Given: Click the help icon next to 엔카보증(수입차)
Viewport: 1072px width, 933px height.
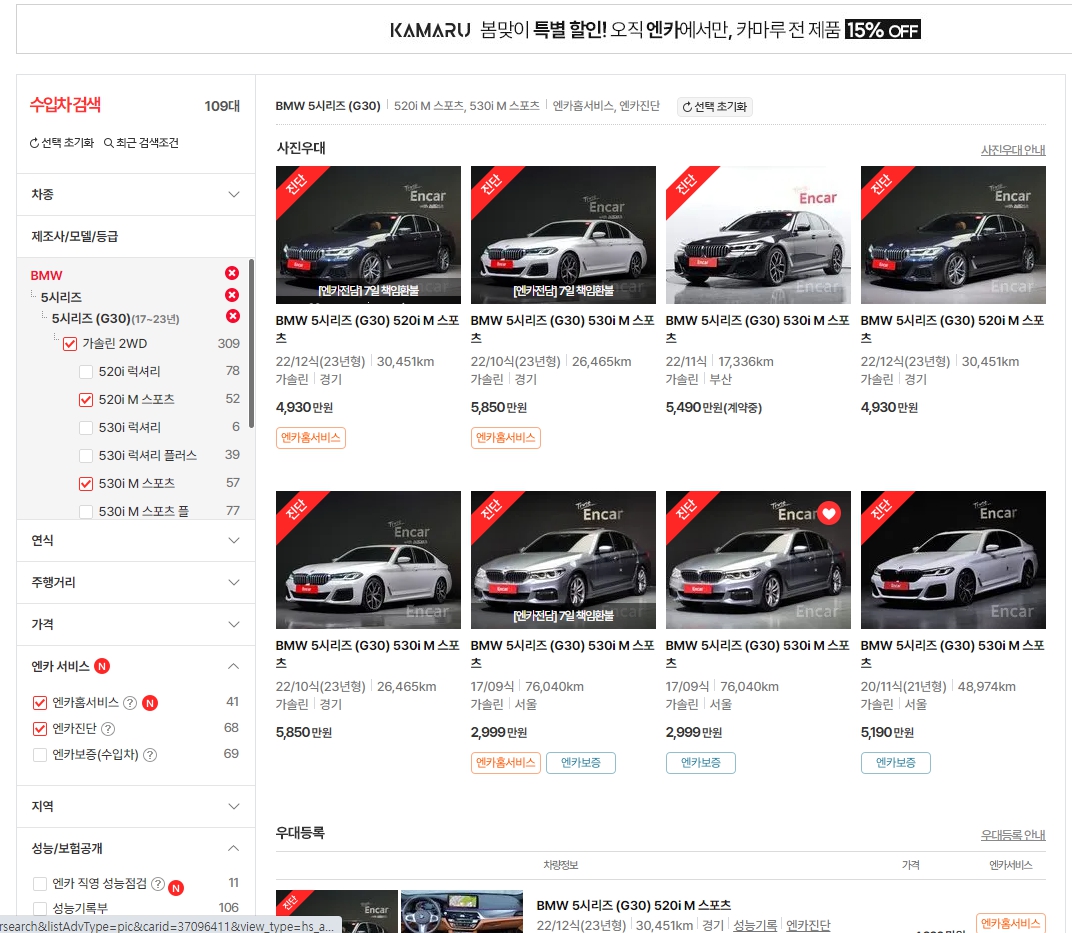Looking at the screenshot, I should tap(150, 755).
